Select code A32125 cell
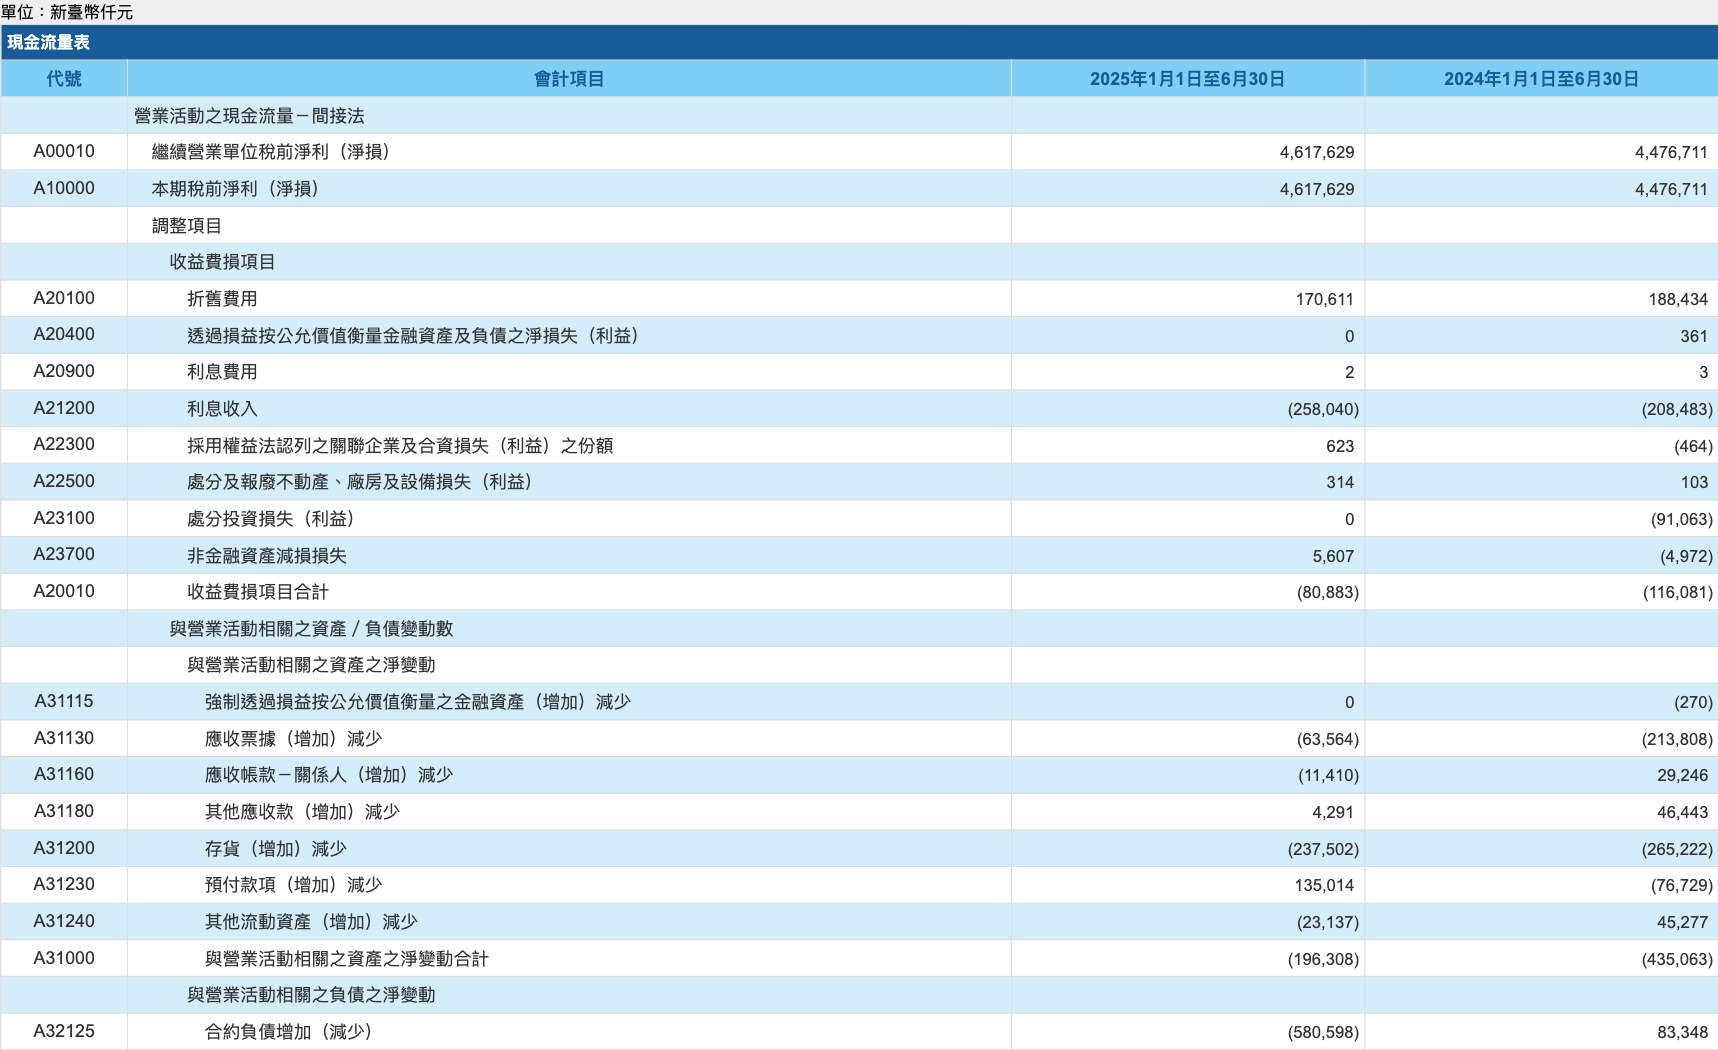Screen dimensions: 1718x1050 click(x=64, y=1031)
